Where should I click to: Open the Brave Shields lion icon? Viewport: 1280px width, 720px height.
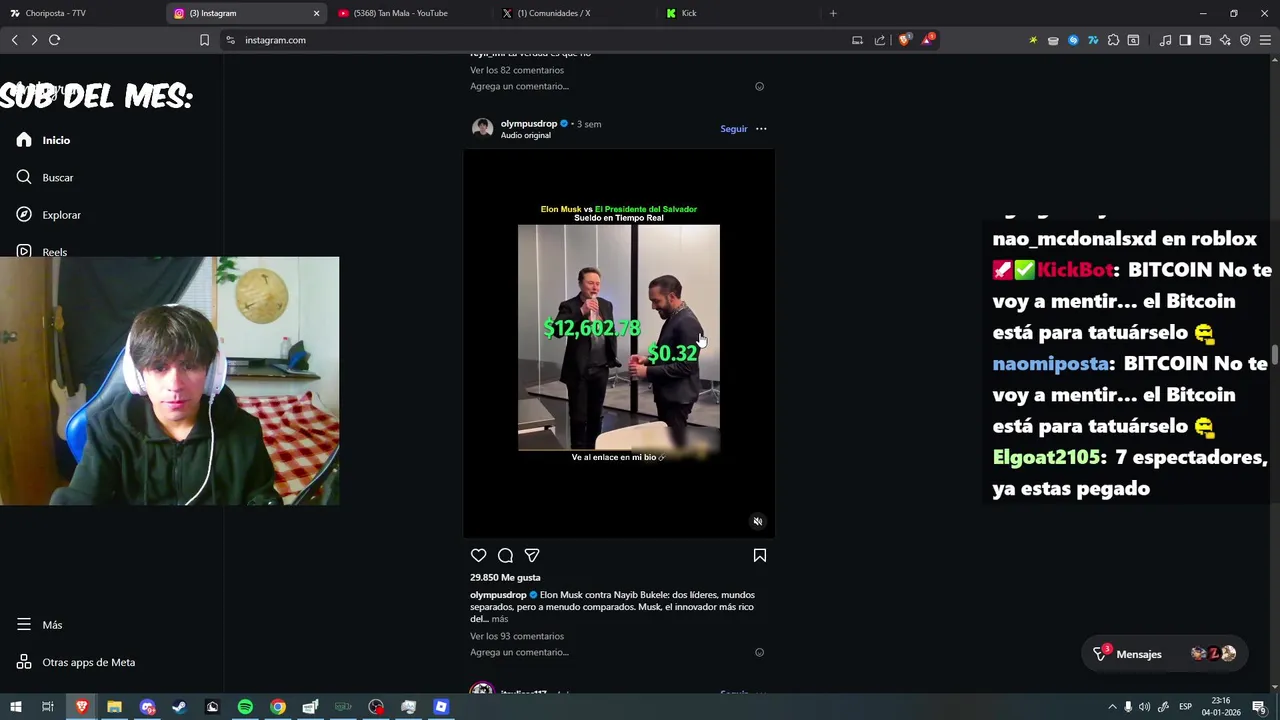coord(905,40)
